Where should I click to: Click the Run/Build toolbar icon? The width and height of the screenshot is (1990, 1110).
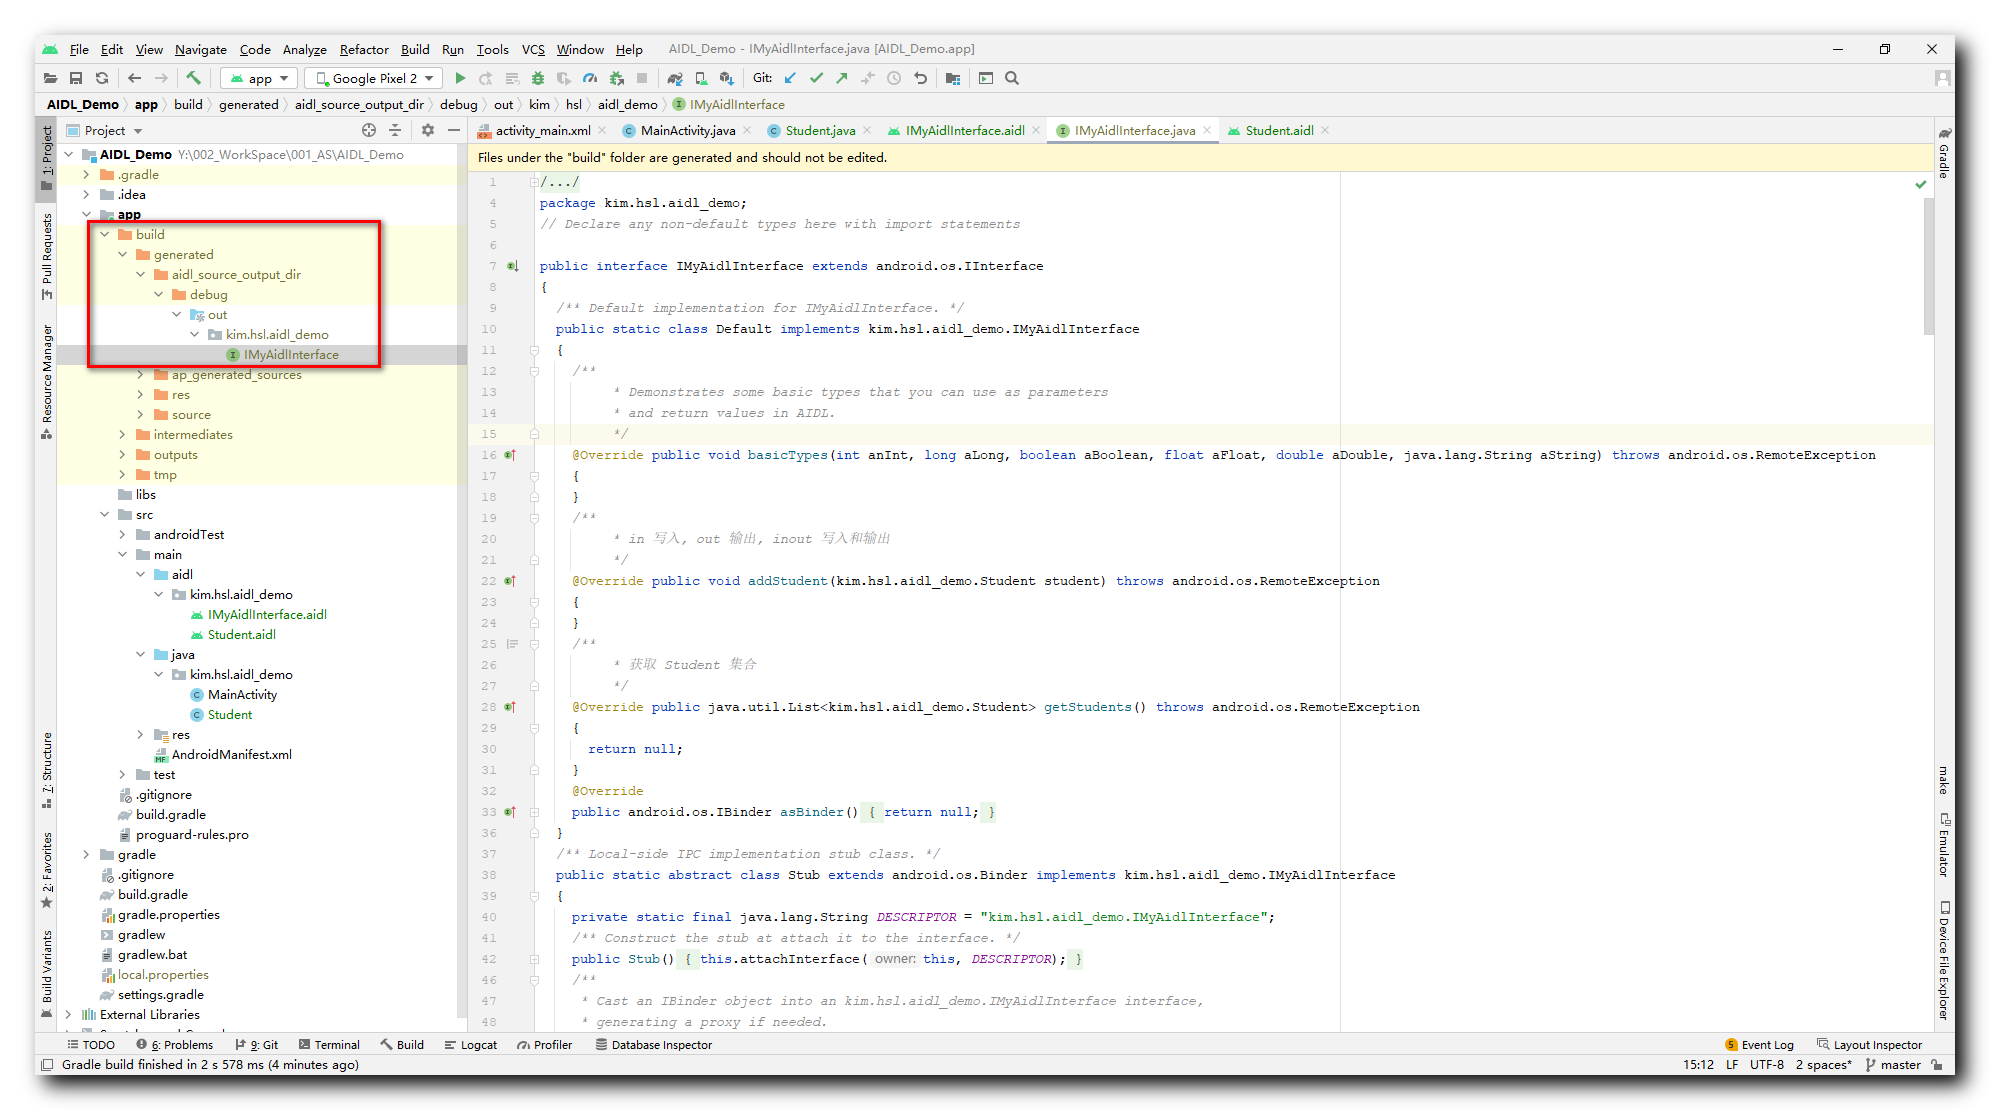(463, 79)
